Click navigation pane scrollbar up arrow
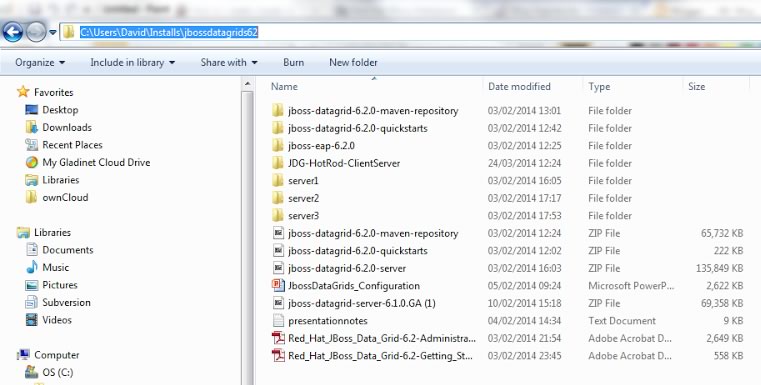 pos(247,84)
